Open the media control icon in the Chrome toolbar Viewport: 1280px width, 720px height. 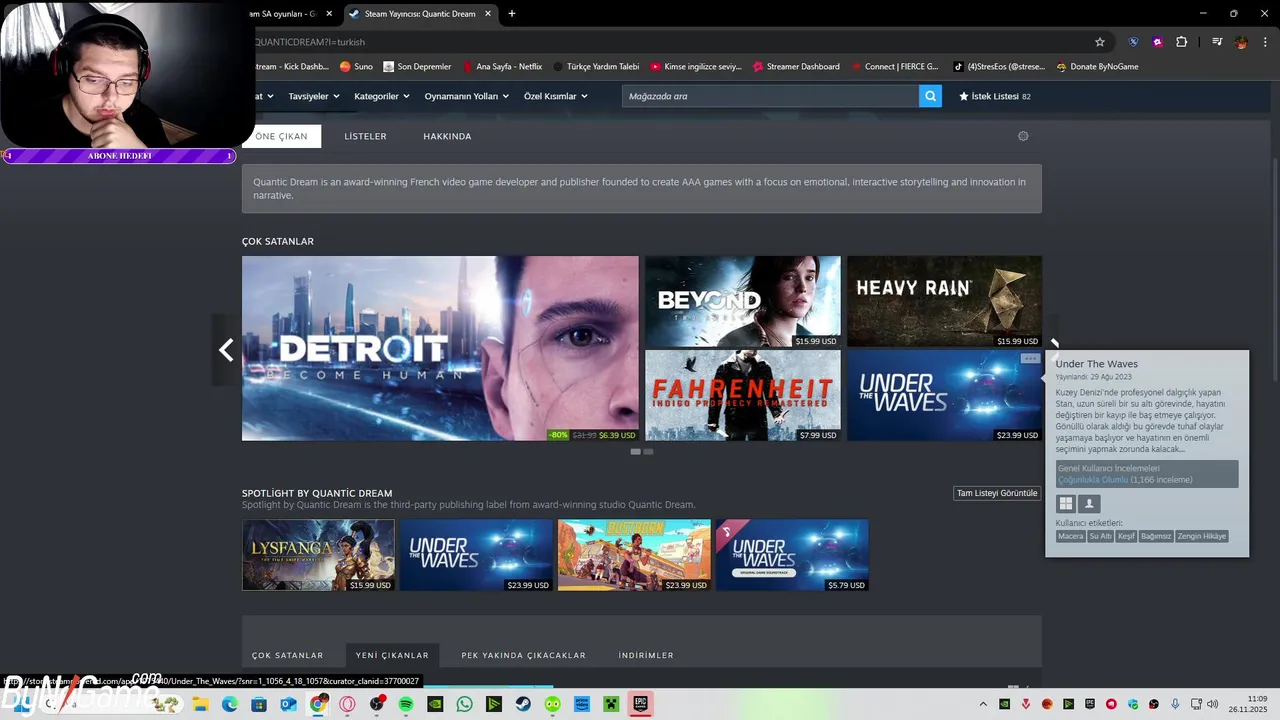(1217, 42)
